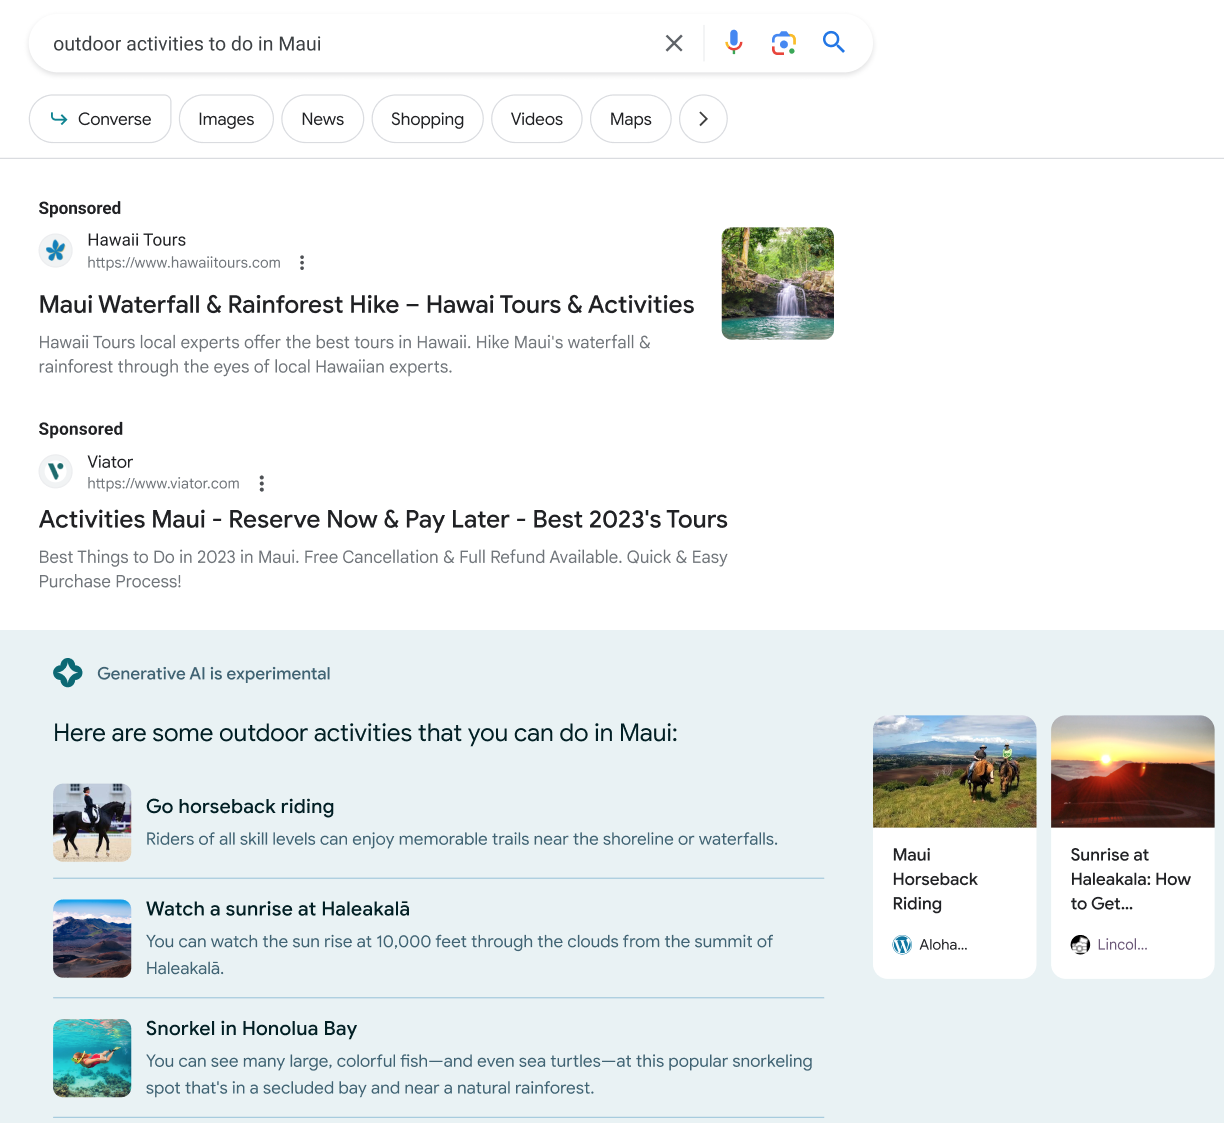Select the Go horseback riding heading

pos(240,806)
